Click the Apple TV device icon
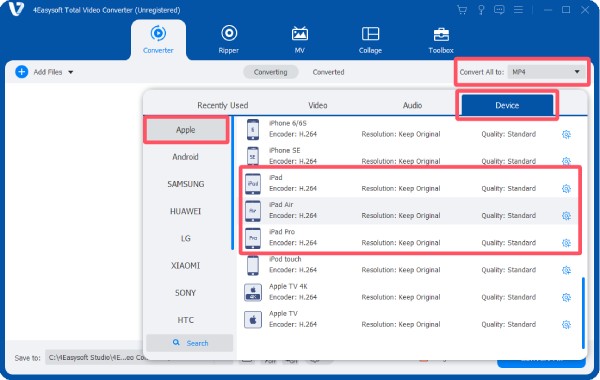Viewport: 600px width, 380px height. (253, 320)
